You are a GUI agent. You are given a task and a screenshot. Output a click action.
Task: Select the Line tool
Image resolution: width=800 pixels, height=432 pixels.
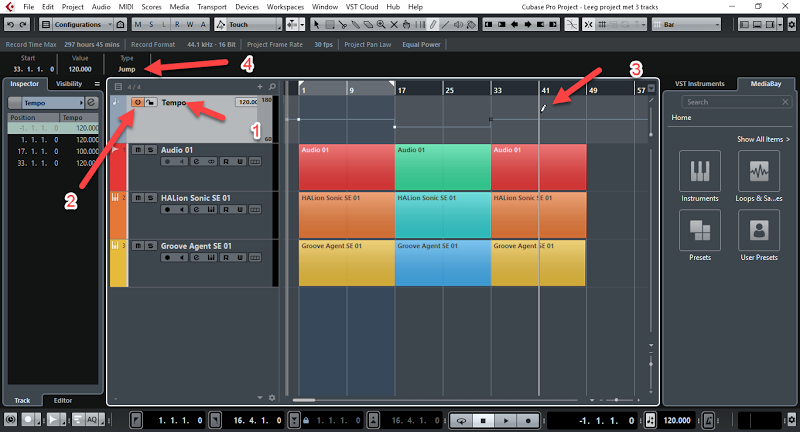(445, 24)
